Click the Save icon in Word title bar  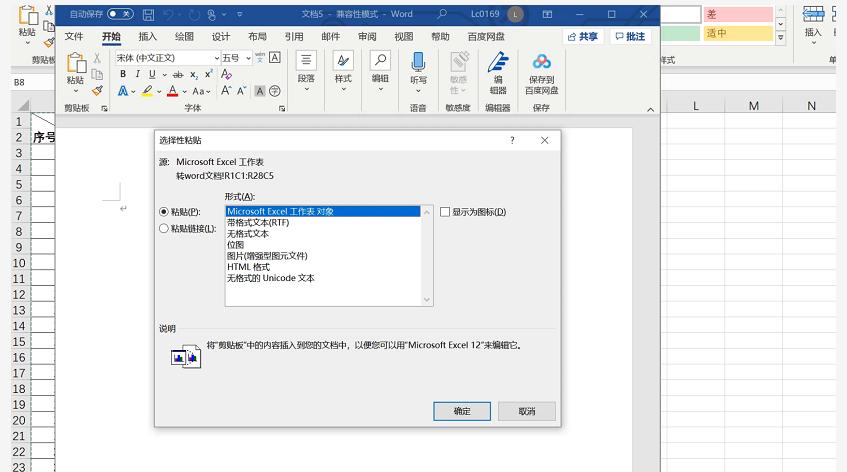point(149,15)
